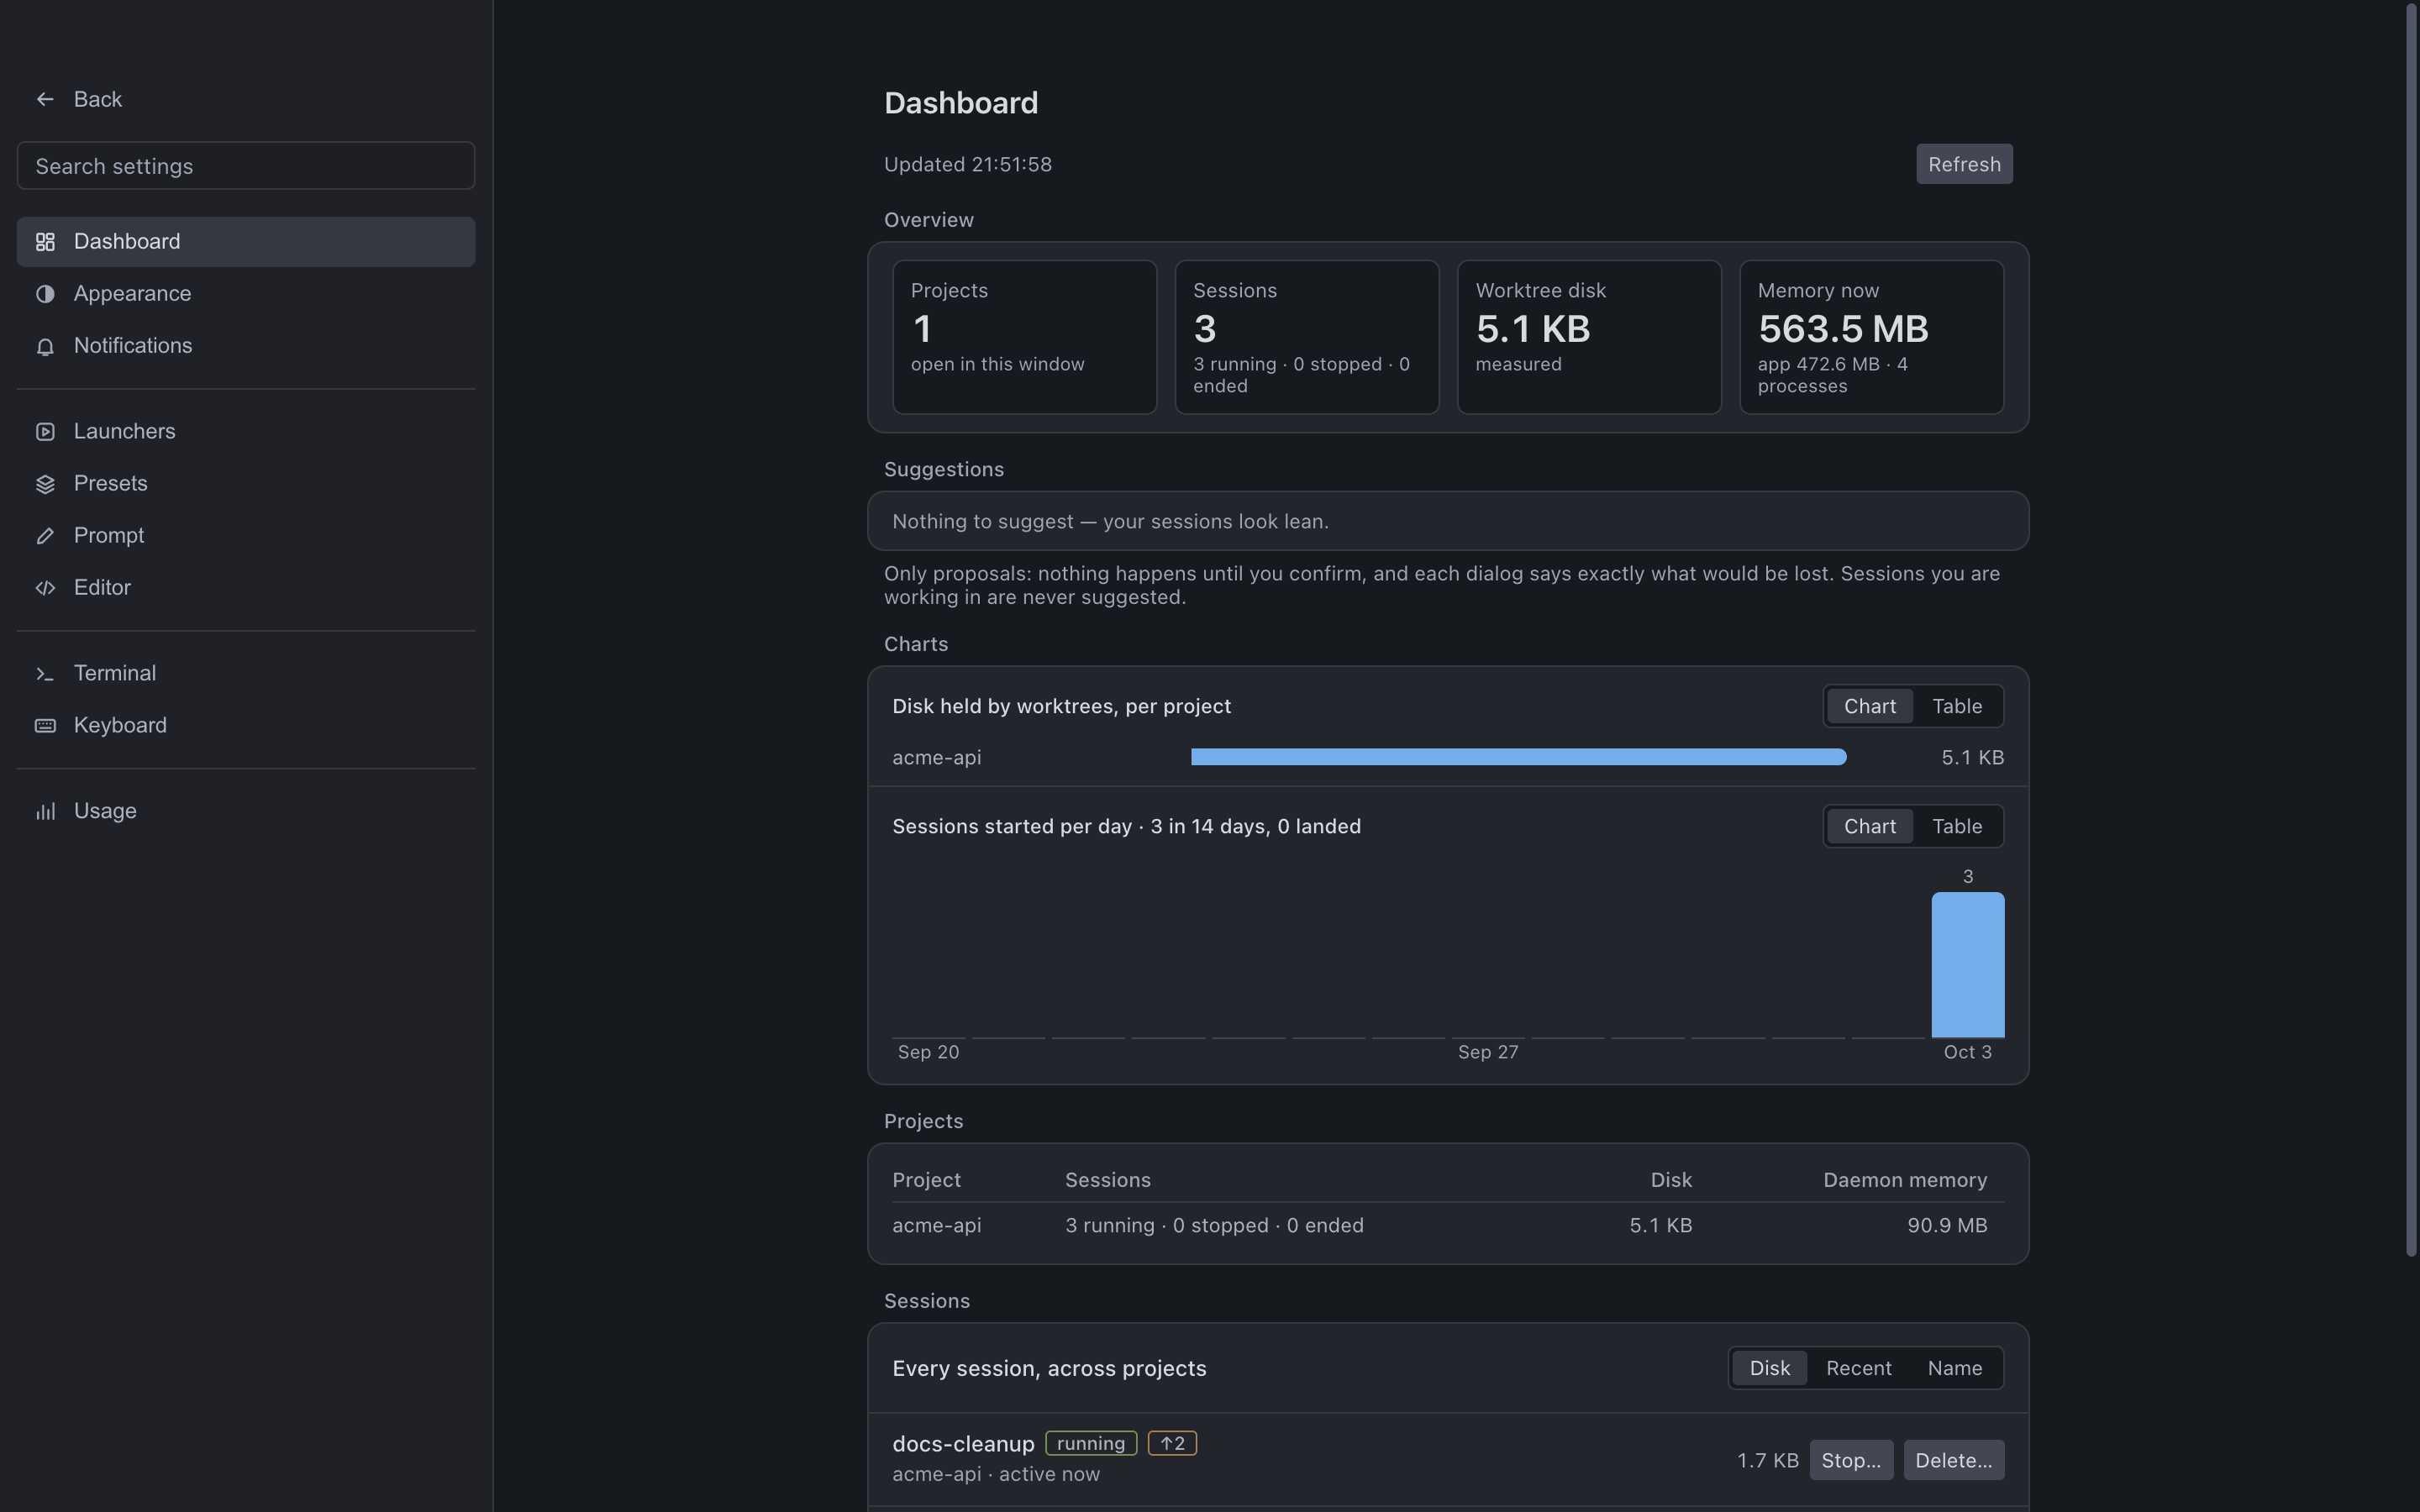Sort sessions by Disk
Viewport: 2420px width, 1512px height.
click(x=1769, y=1368)
